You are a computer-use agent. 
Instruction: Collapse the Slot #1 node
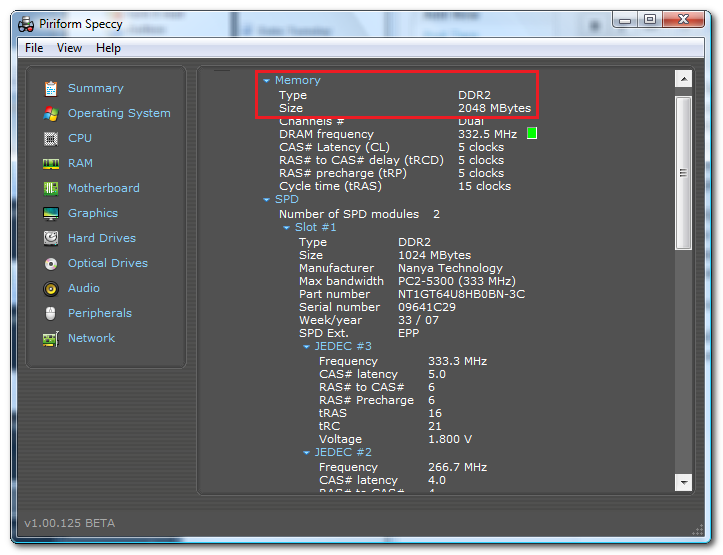286,228
